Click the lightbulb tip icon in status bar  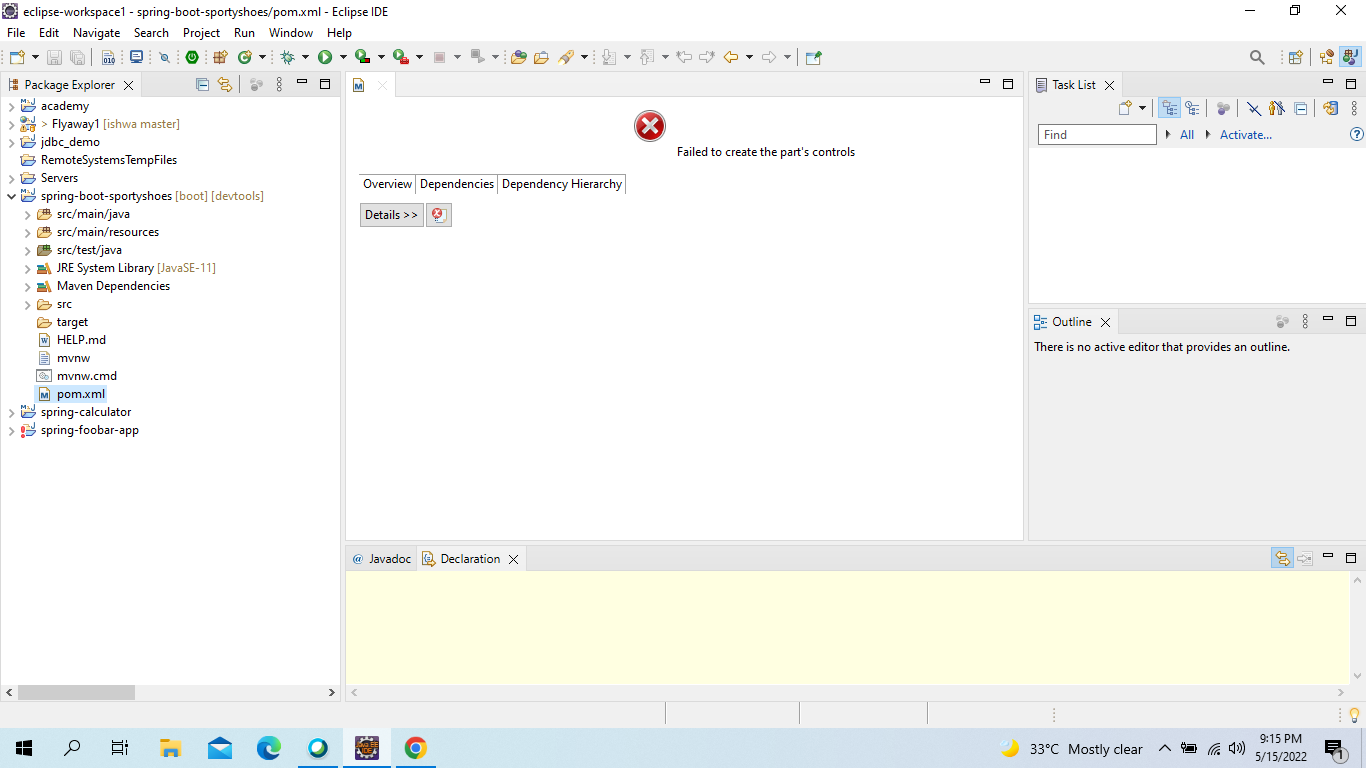pyautogui.click(x=1355, y=714)
